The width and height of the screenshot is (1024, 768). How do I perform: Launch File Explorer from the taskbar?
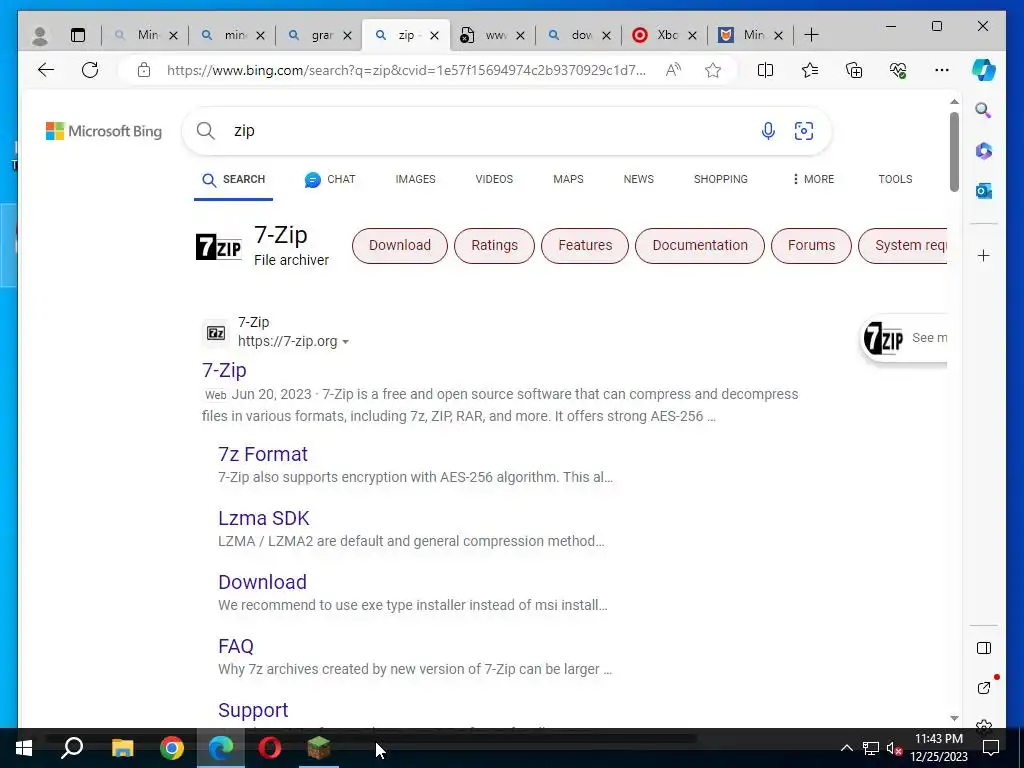coord(122,748)
